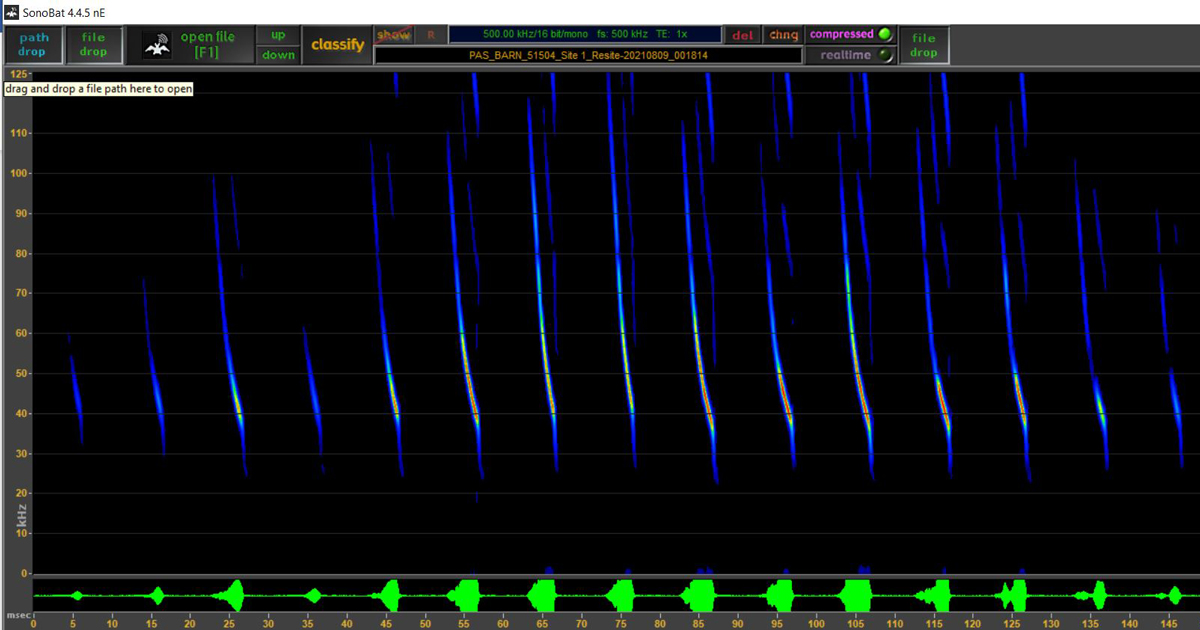1200x630 pixels.
Task: Click the show control to reveal options
Action: click(393, 33)
